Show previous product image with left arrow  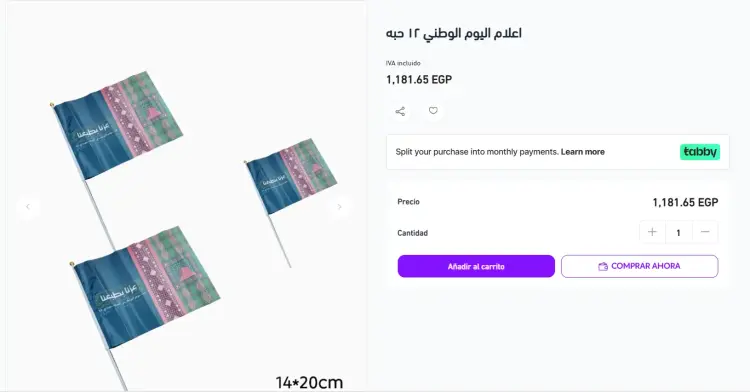coord(28,207)
